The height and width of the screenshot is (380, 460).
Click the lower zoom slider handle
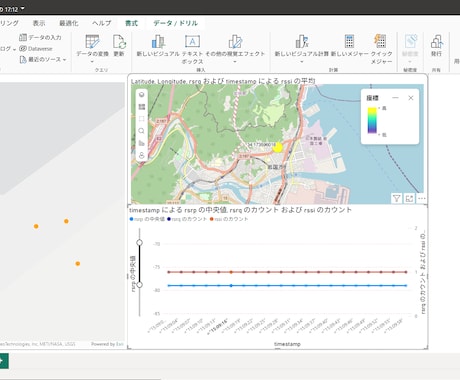[x=140, y=285]
